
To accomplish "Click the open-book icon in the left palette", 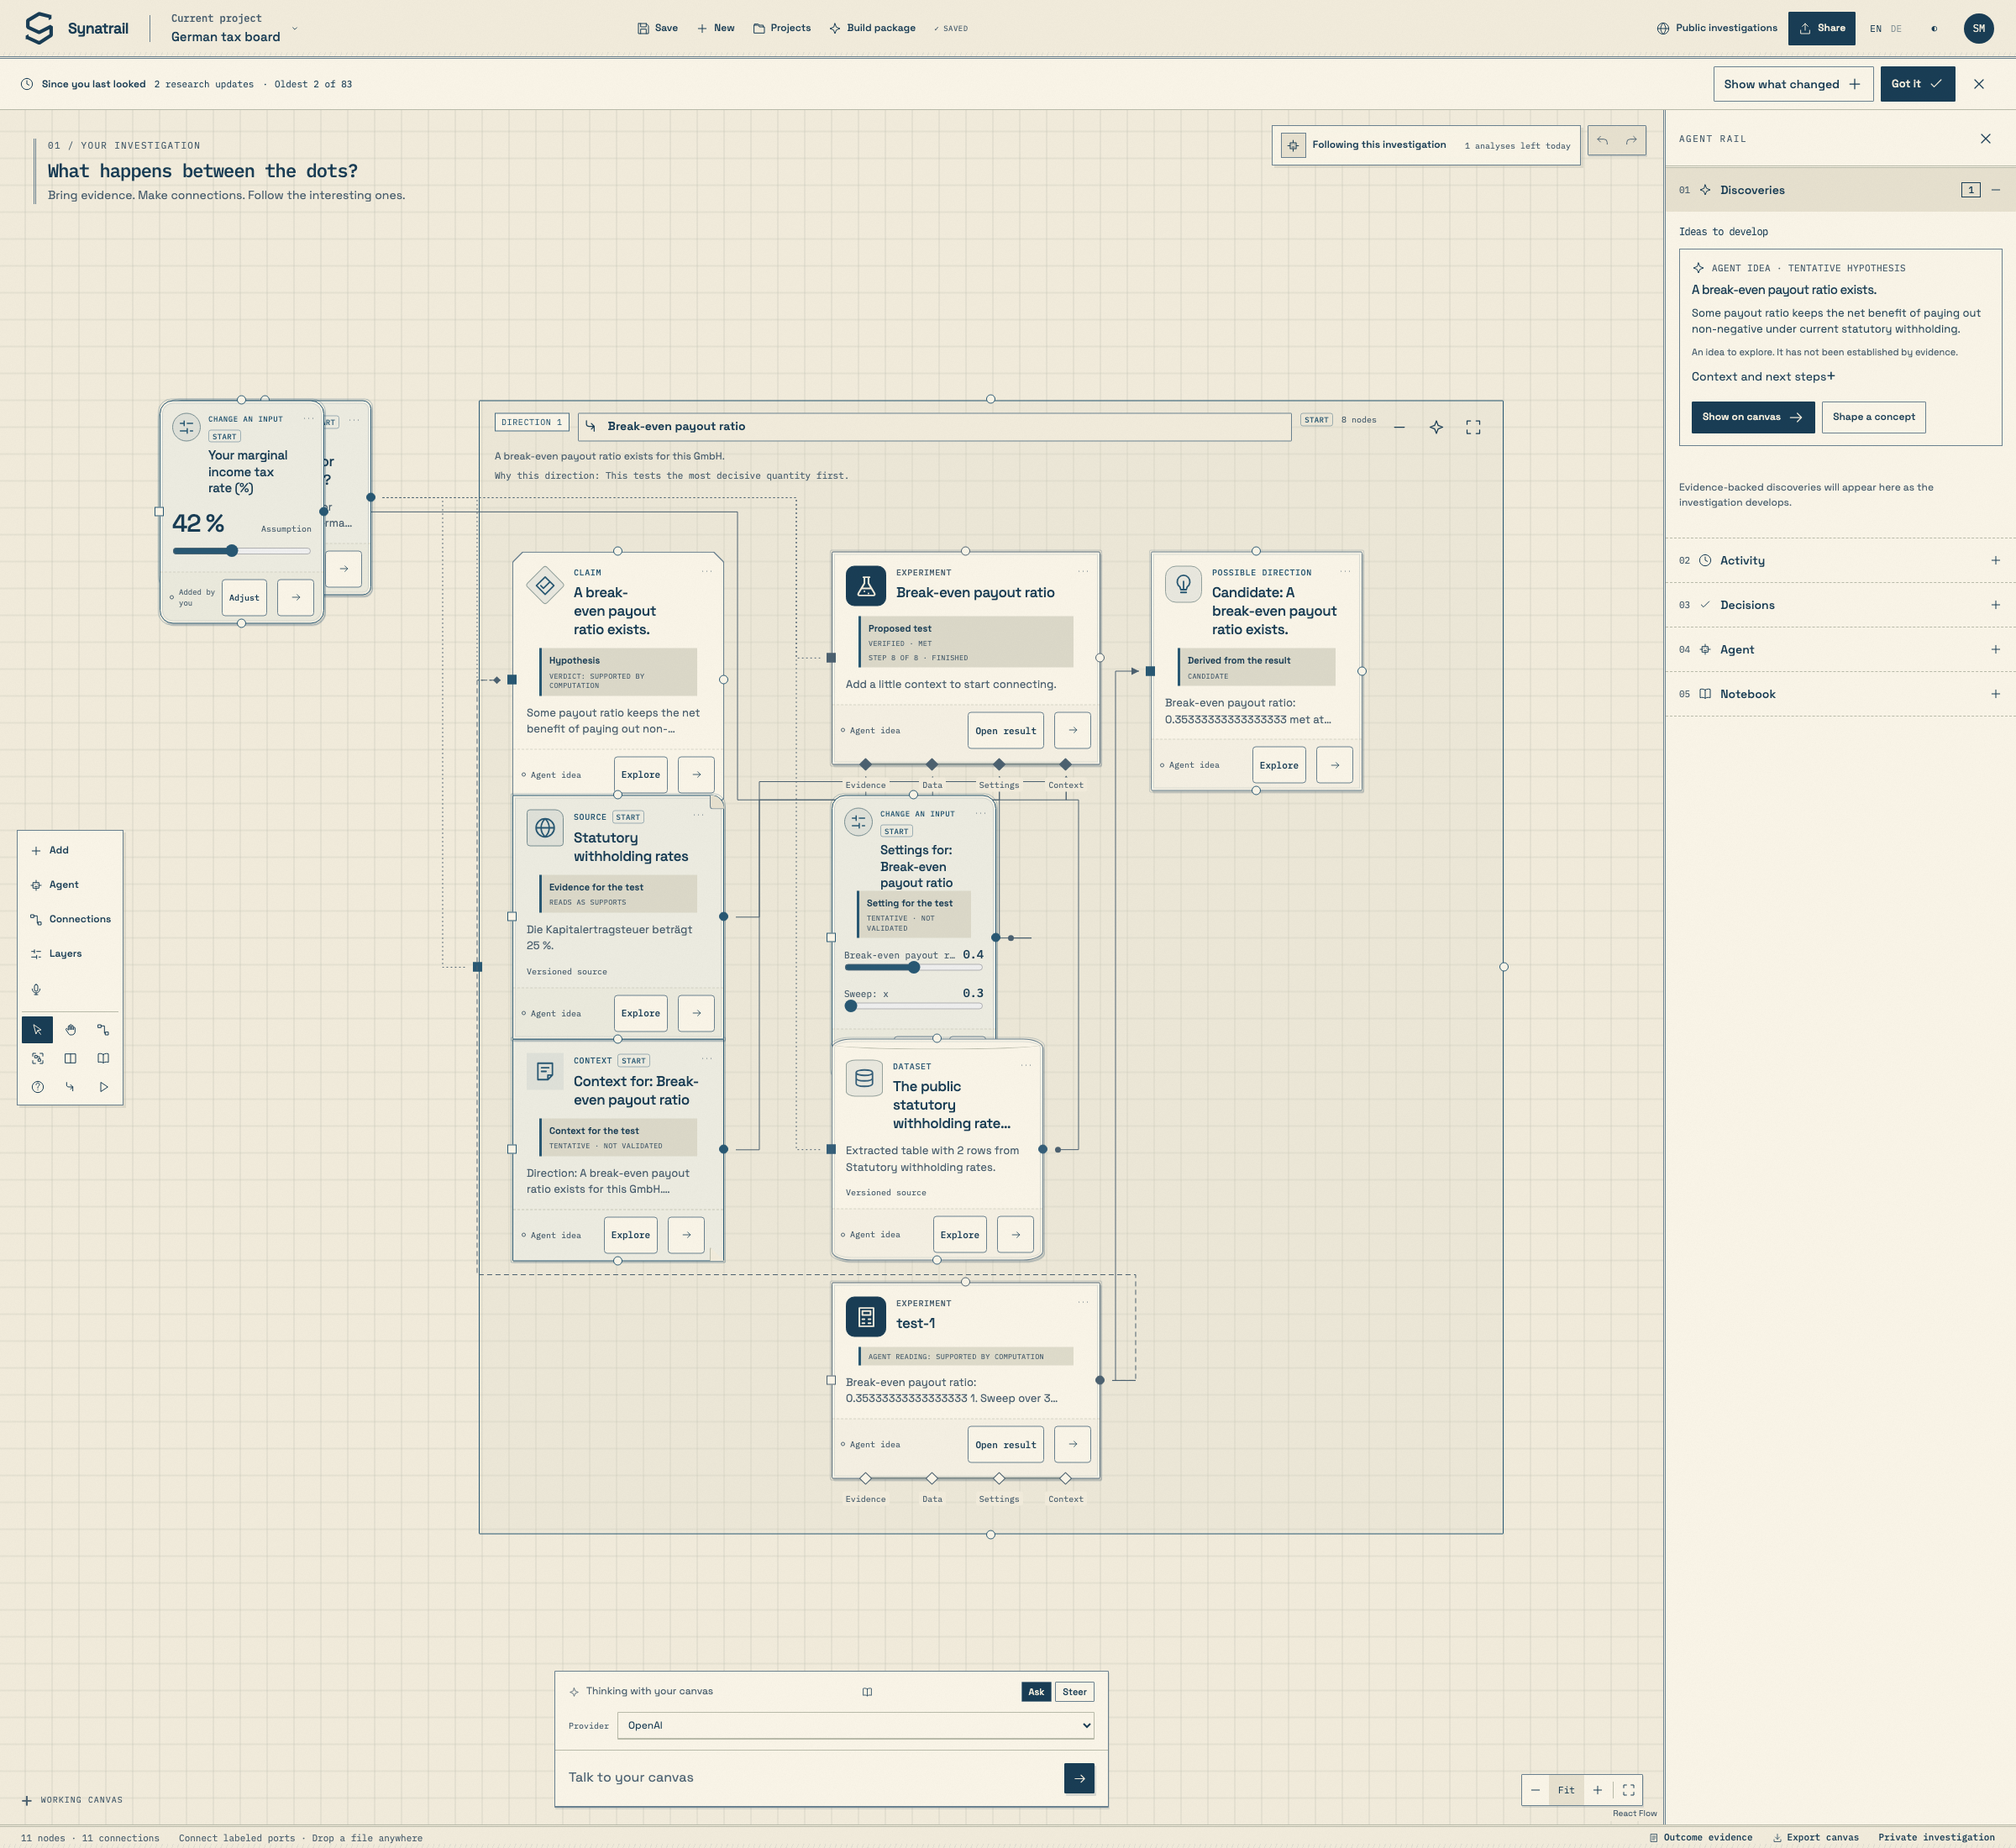I will (103, 1058).
